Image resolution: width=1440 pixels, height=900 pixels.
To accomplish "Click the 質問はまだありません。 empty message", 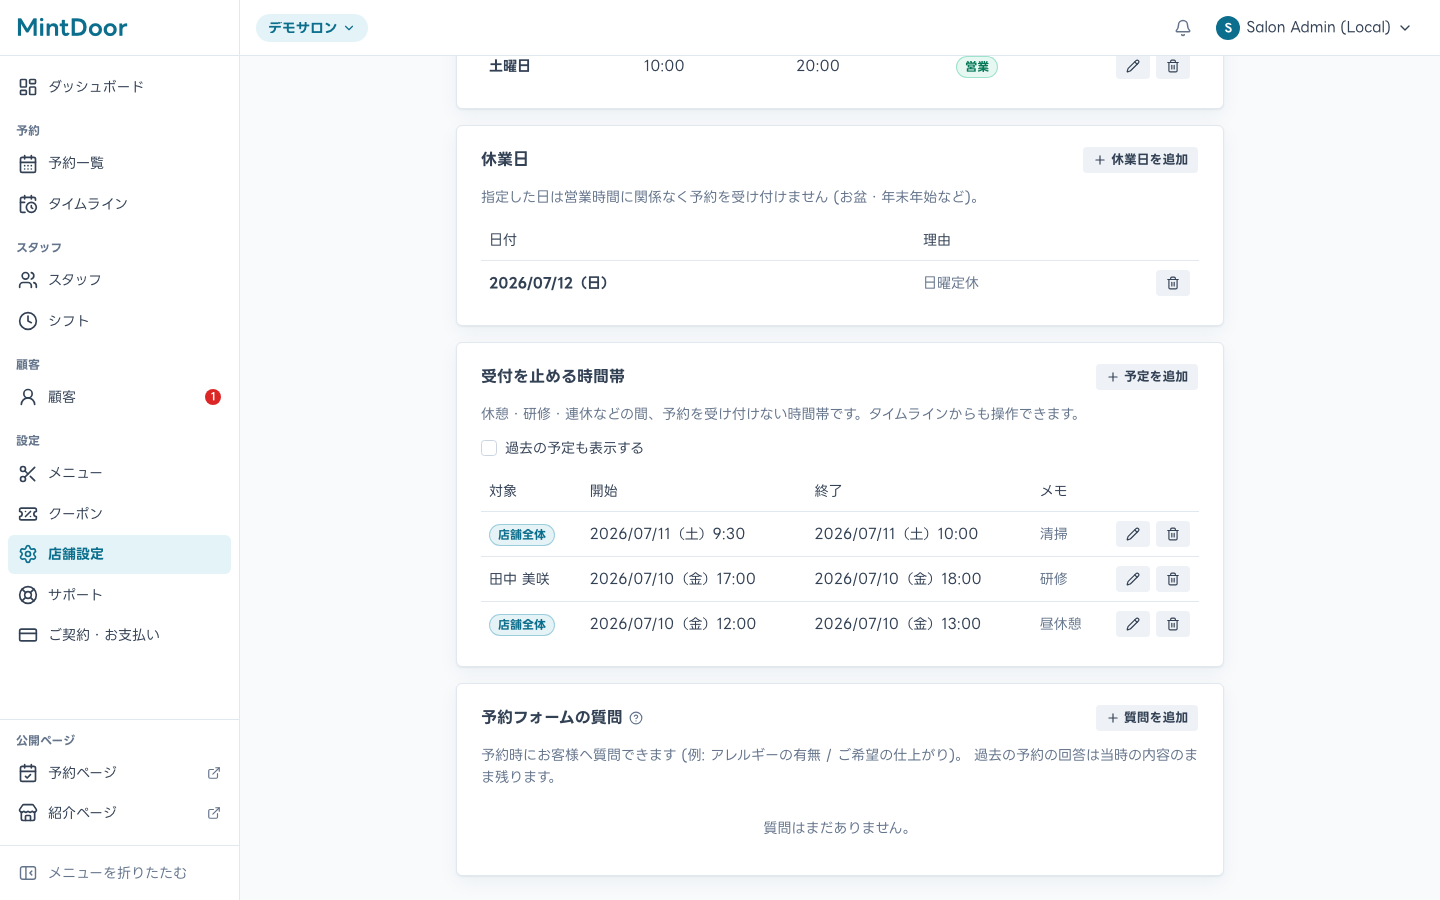I will click(x=839, y=828).
